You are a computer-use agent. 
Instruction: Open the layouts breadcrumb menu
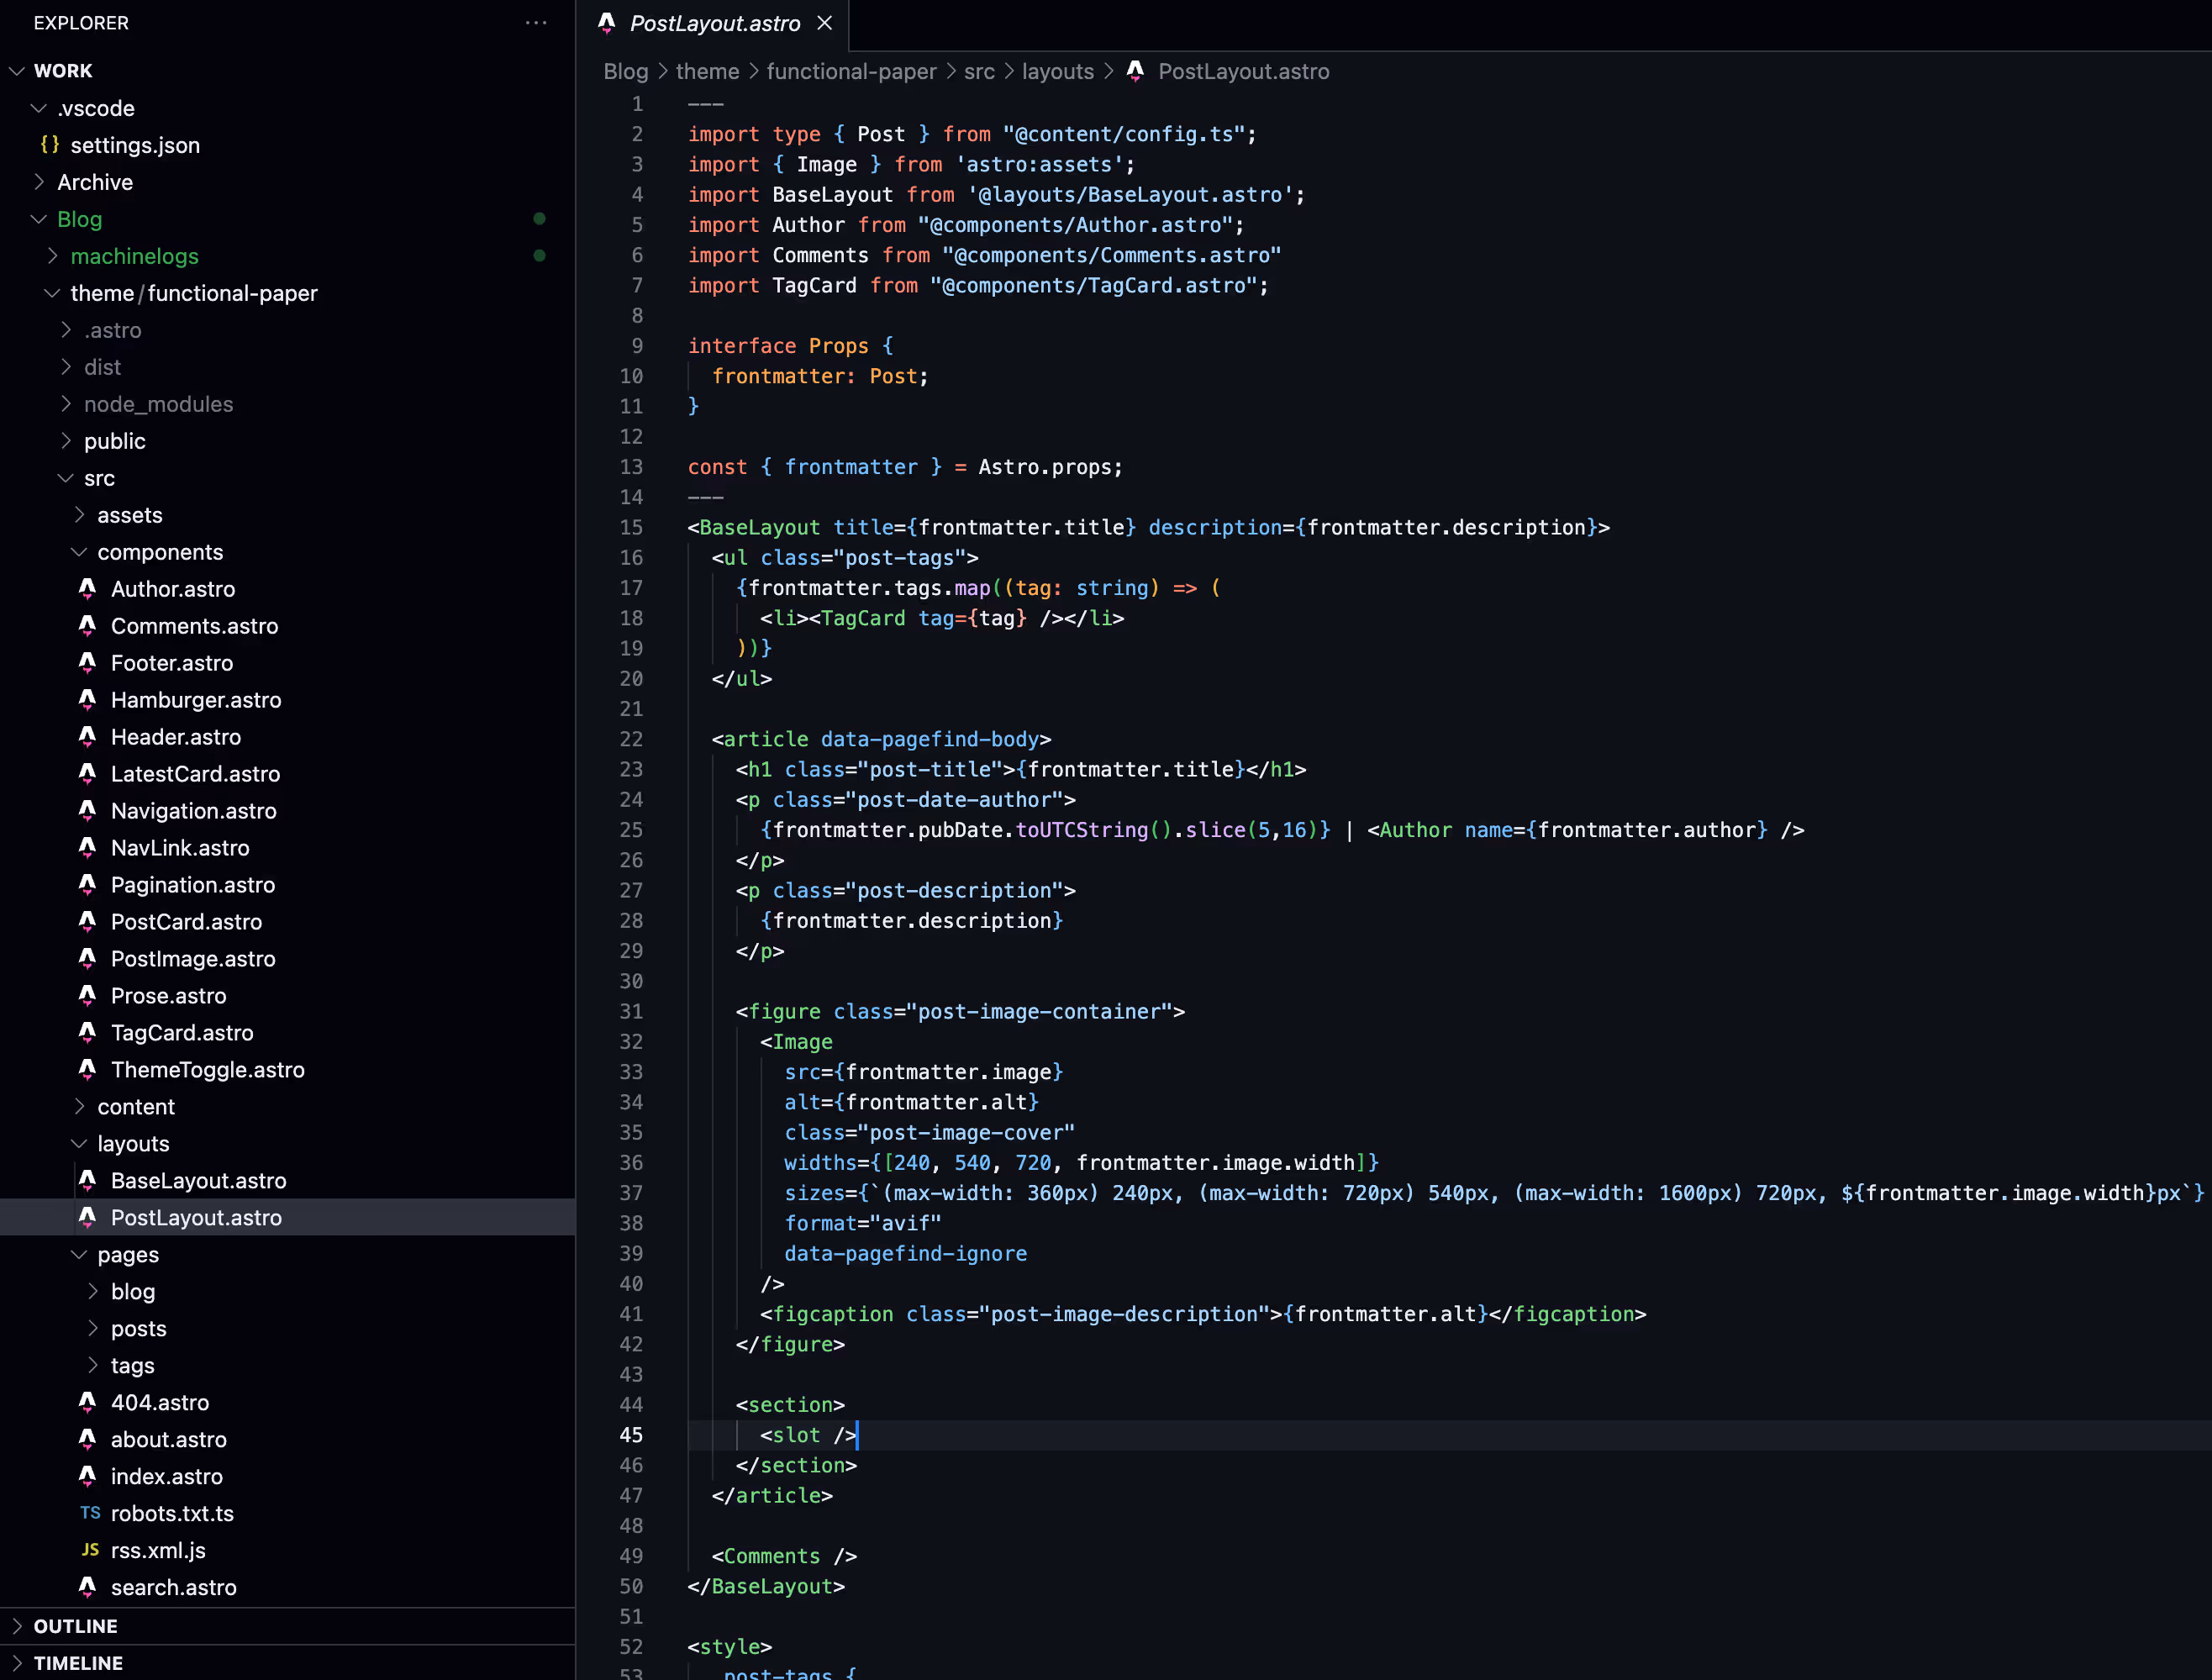[x=1057, y=71]
